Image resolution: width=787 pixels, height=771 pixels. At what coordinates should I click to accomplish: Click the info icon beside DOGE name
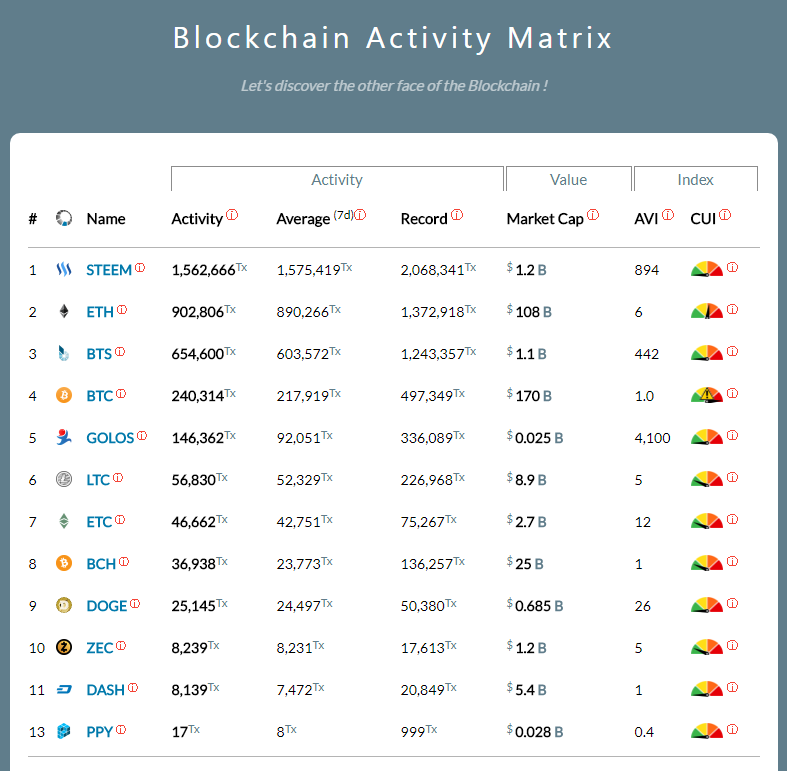pyautogui.click(x=135, y=603)
